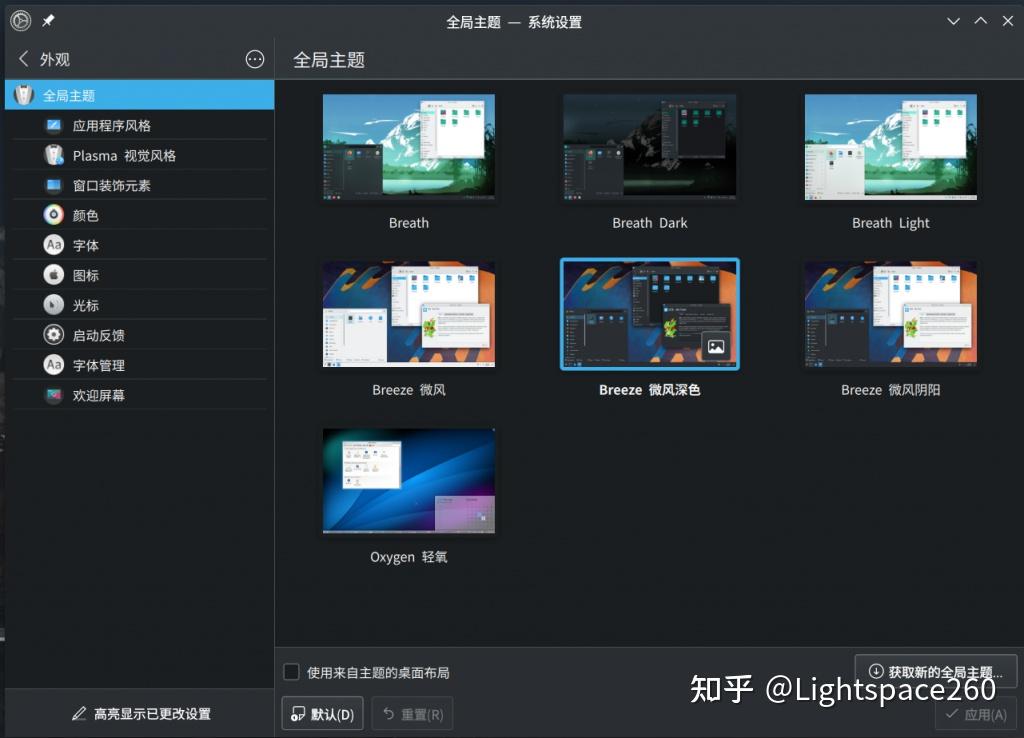Click the 默认(D) button

pyautogui.click(x=322, y=713)
